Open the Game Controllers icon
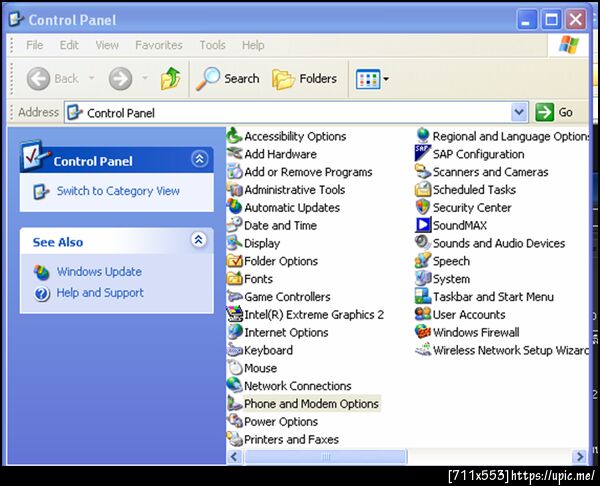 pyautogui.click(x=234, y=297)
